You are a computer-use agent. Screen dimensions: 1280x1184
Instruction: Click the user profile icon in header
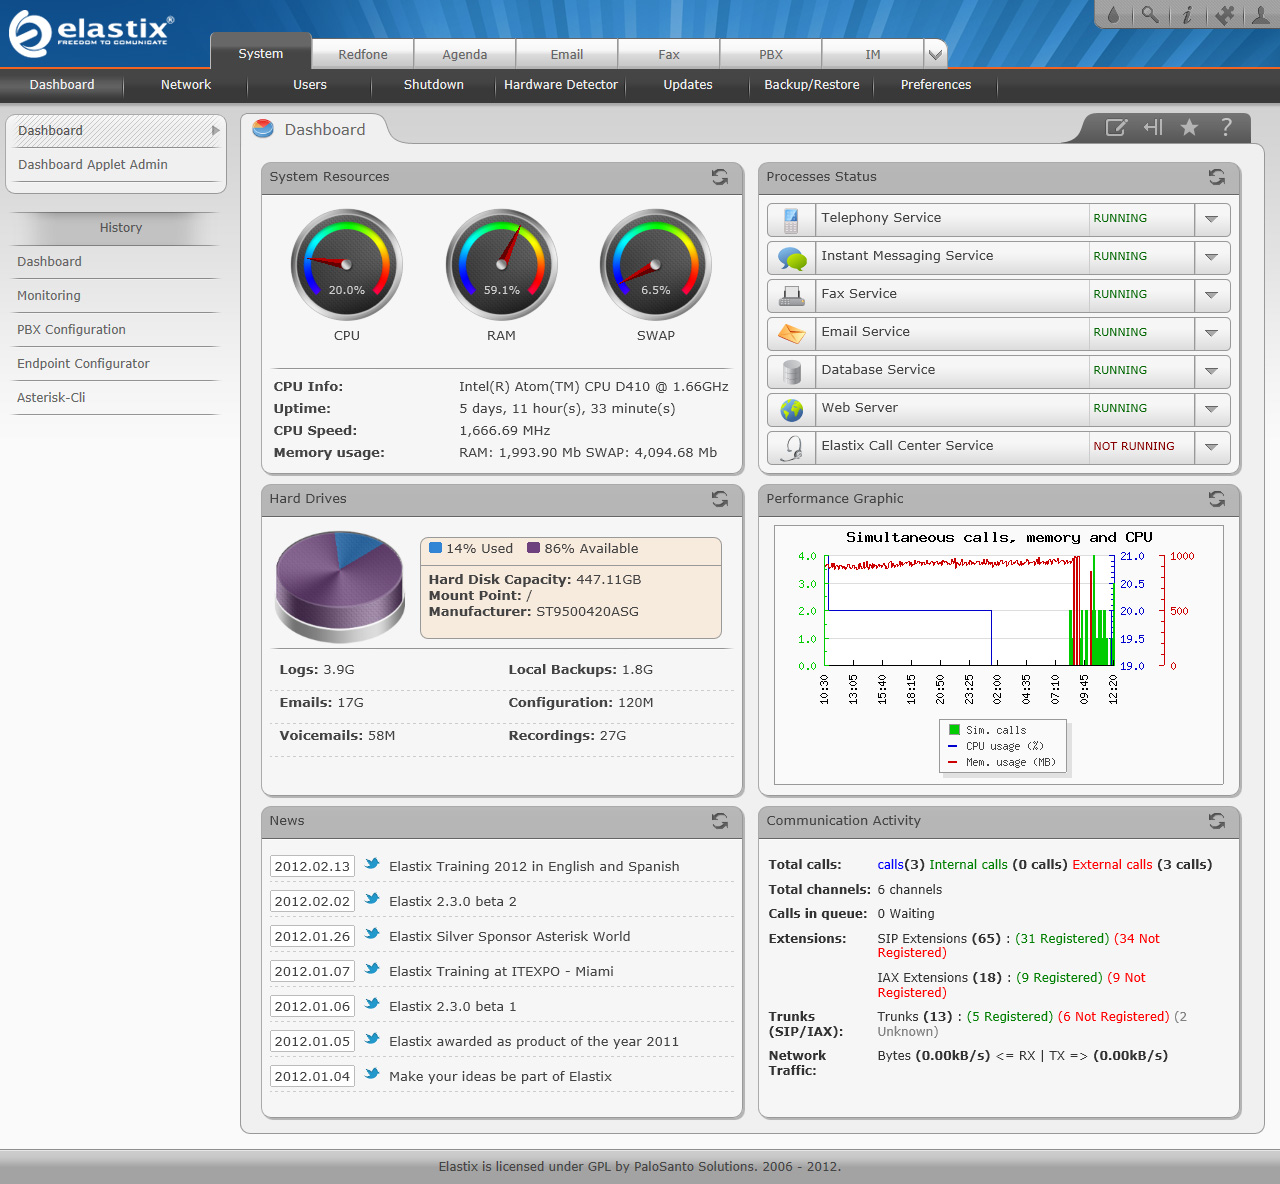[x=1261, y=15]
